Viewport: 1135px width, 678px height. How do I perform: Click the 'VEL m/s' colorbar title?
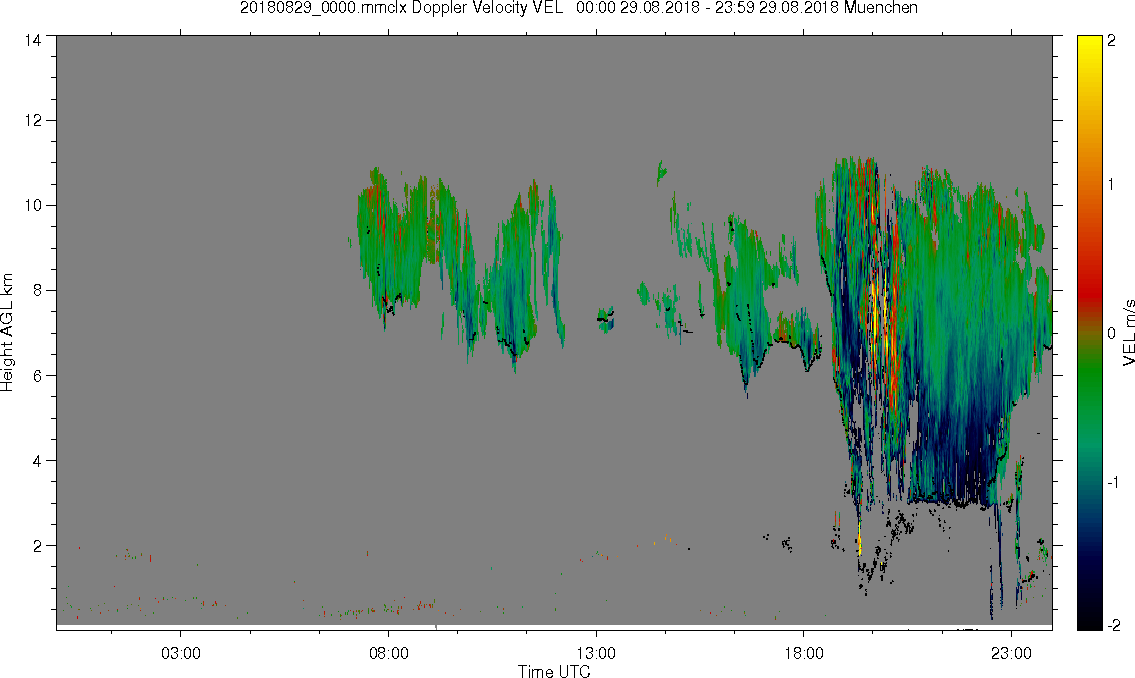1128,332
